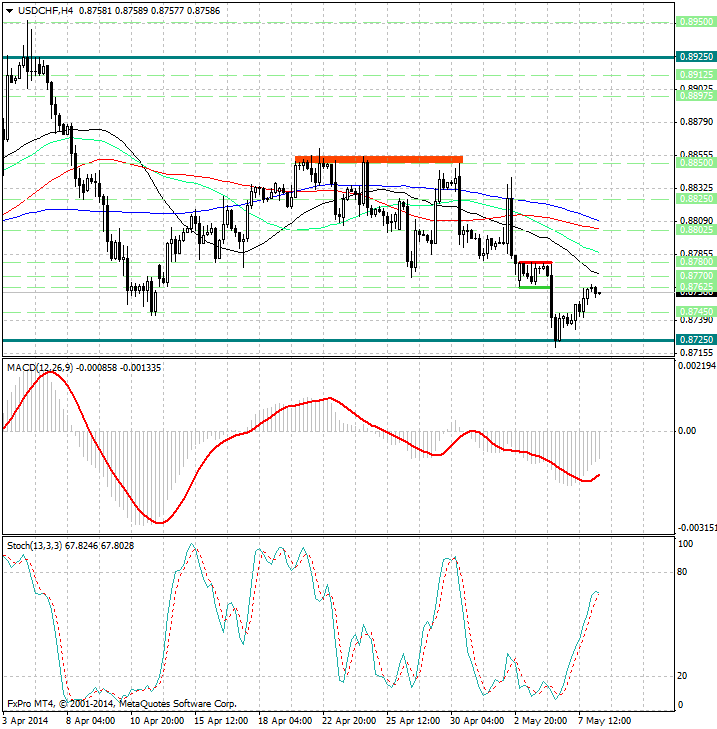Click the 7 May 12:00 time label

(x=604, y=721)
